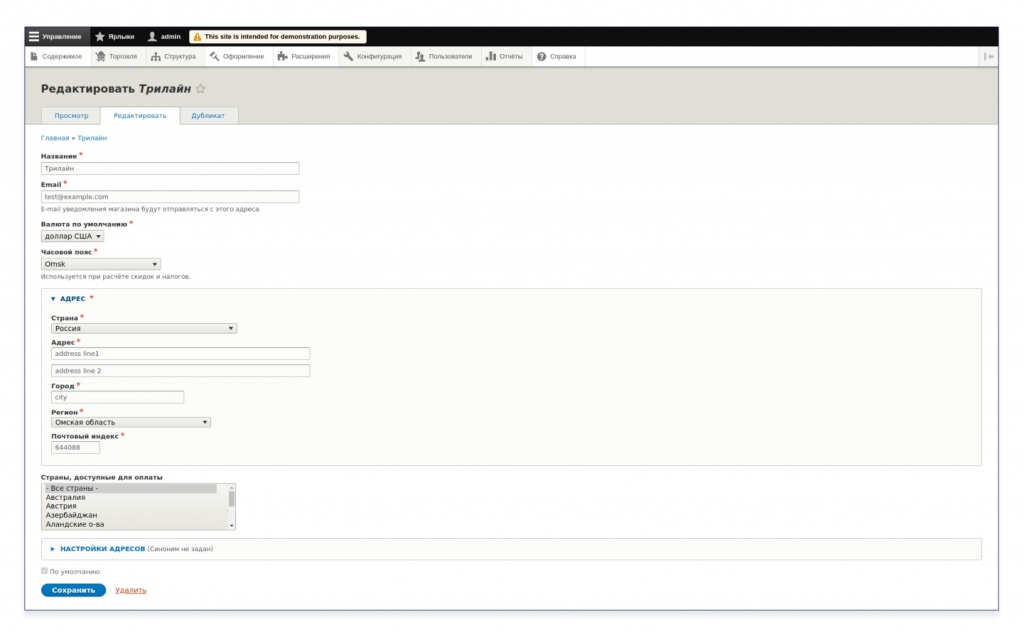
Task: Click Email input with test@example.com
Action: 170,197
